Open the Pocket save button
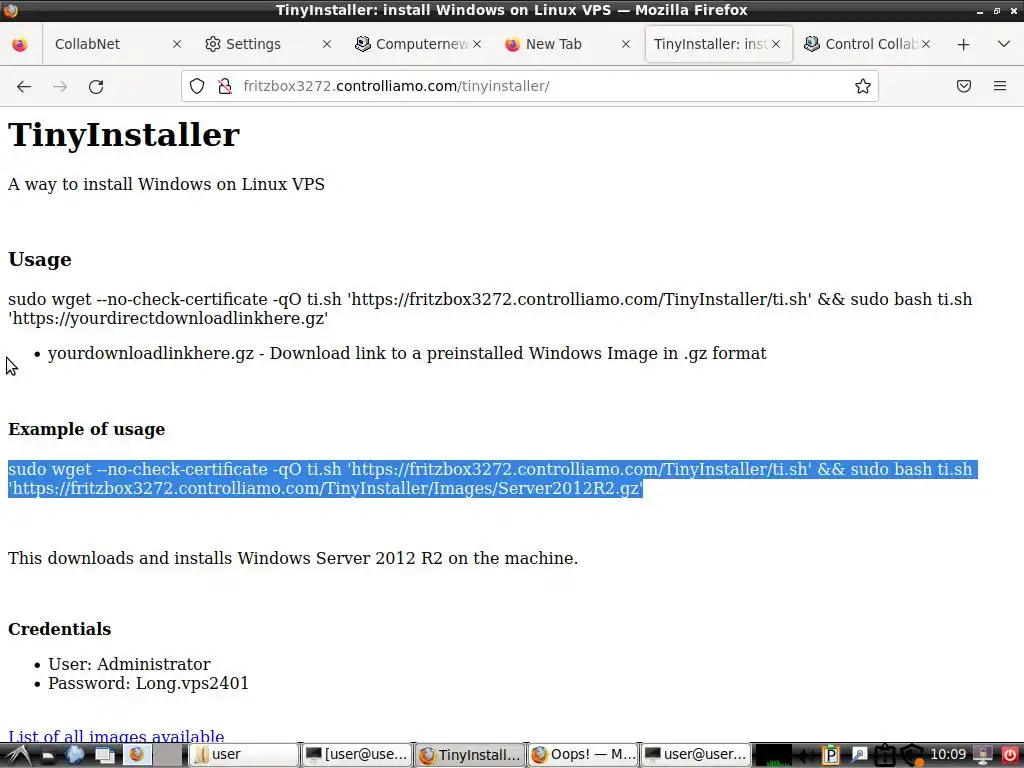This screenshot has height=768, width=1024. 964,86
